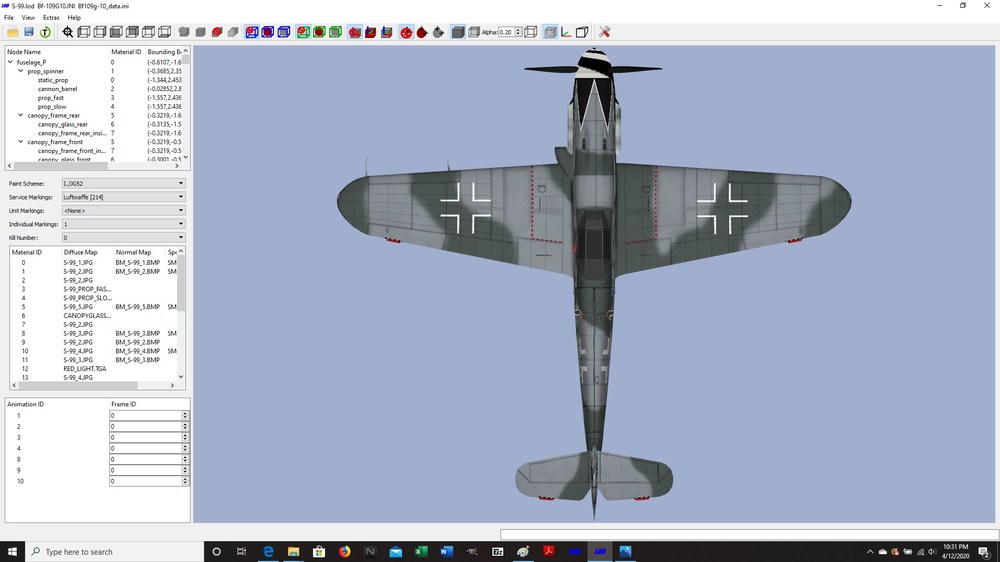This screenshot has width=1000, height=562.
Task: Collapse the prop_spinner tree node
Action: click(20, 71)
